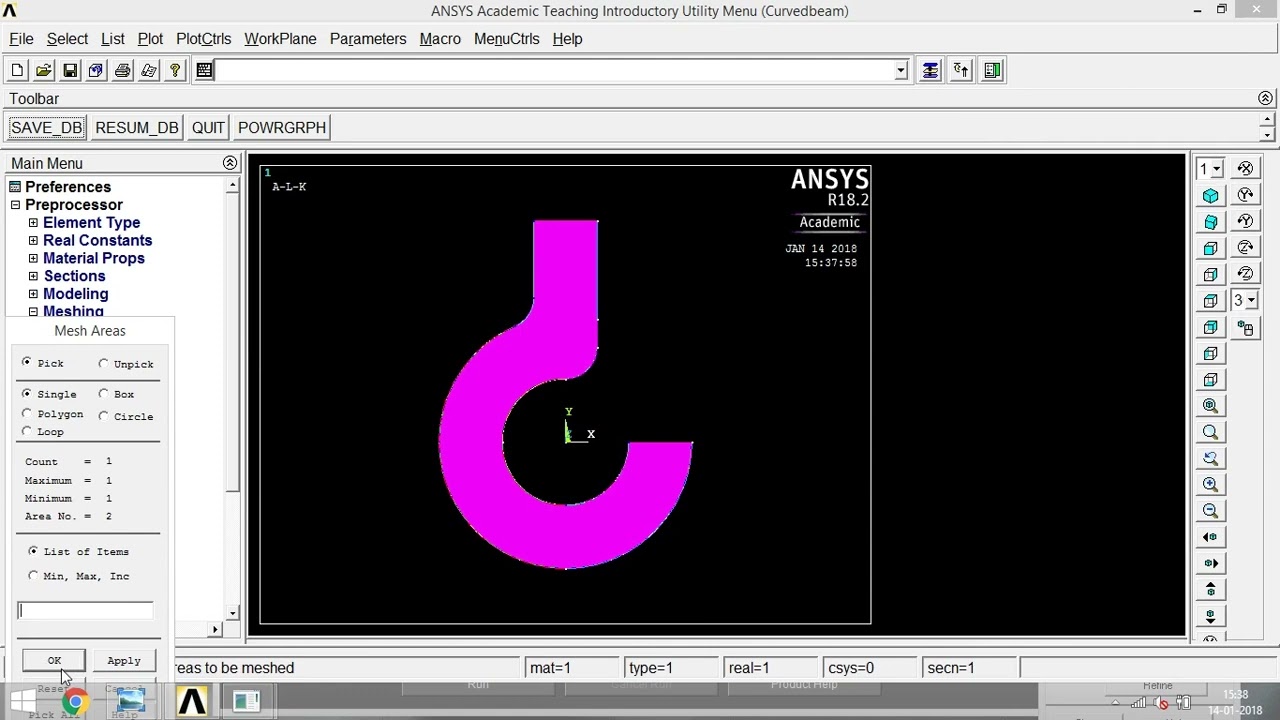Open the File menu
Image resolution: width=1280 pixels, height=720 pixels.
click(x=21, y=39)
